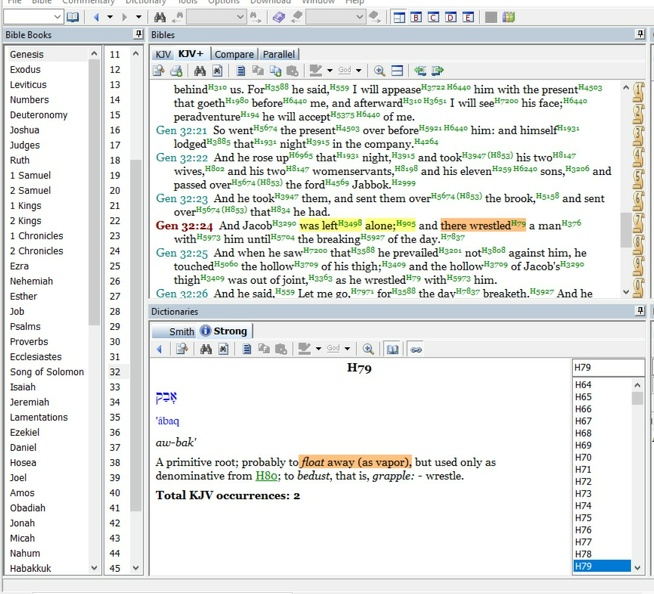The height and width of the screenshot is (594, 654).
Task: Click the page-with-magnifier icon in Dictionaries toolbar
Action: coord(182,349)
